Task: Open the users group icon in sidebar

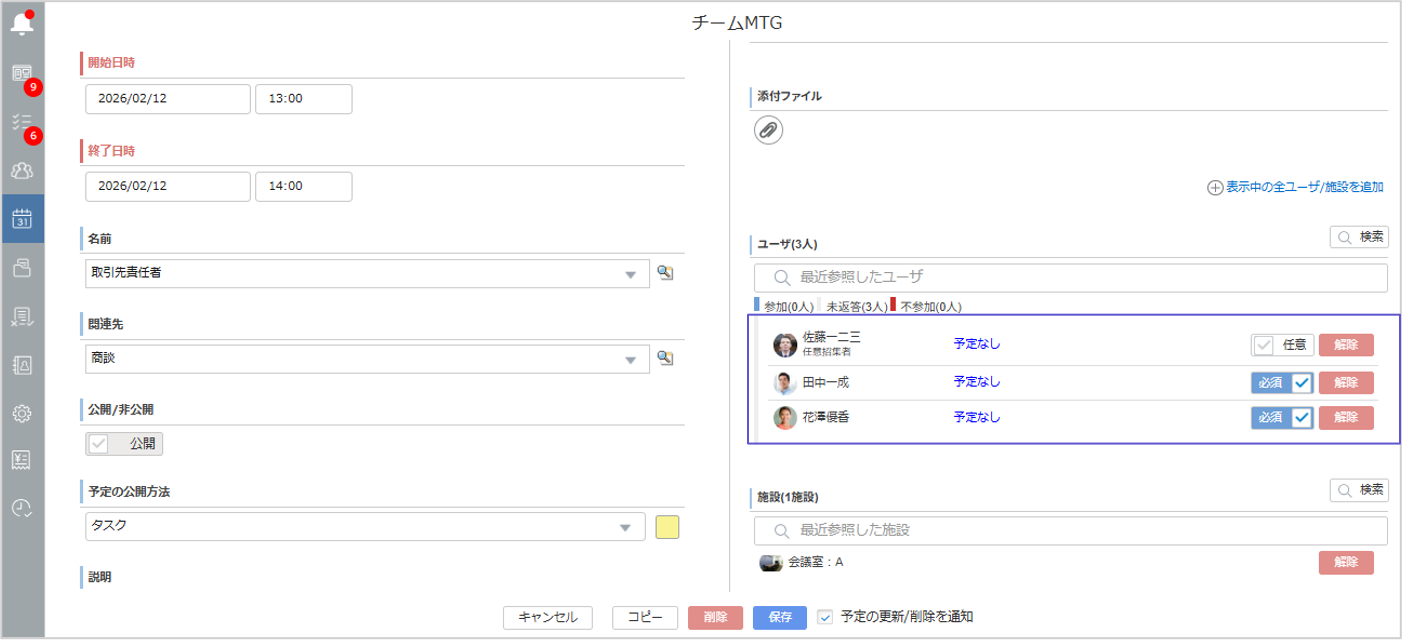Action: click(22, 170)
